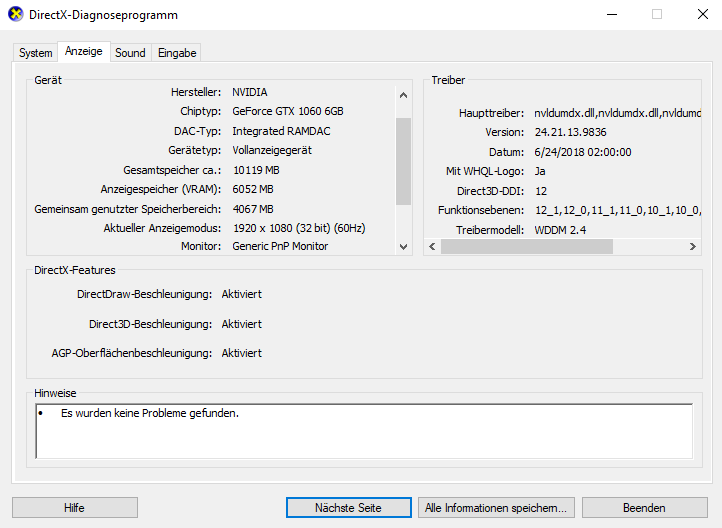Click the "Anzeigespeicher (VRAM):" label
The height and width of the screenshot is (528, 722).
click(161, 189)
